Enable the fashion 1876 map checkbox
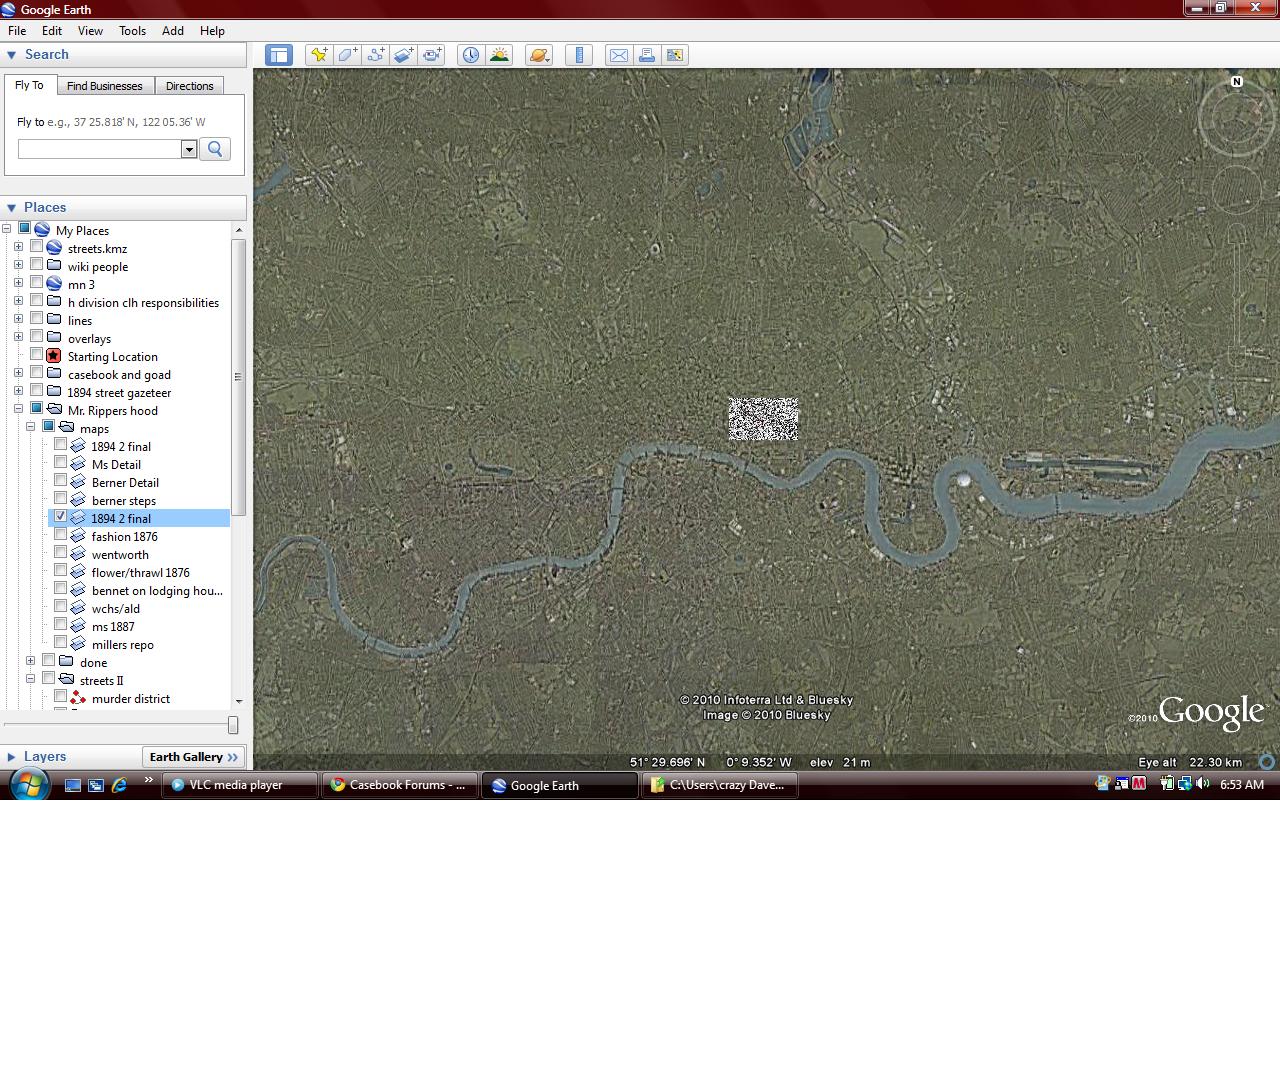Screen dimensions: 1280x1069 pyautogui.click(x=61, y=535)
